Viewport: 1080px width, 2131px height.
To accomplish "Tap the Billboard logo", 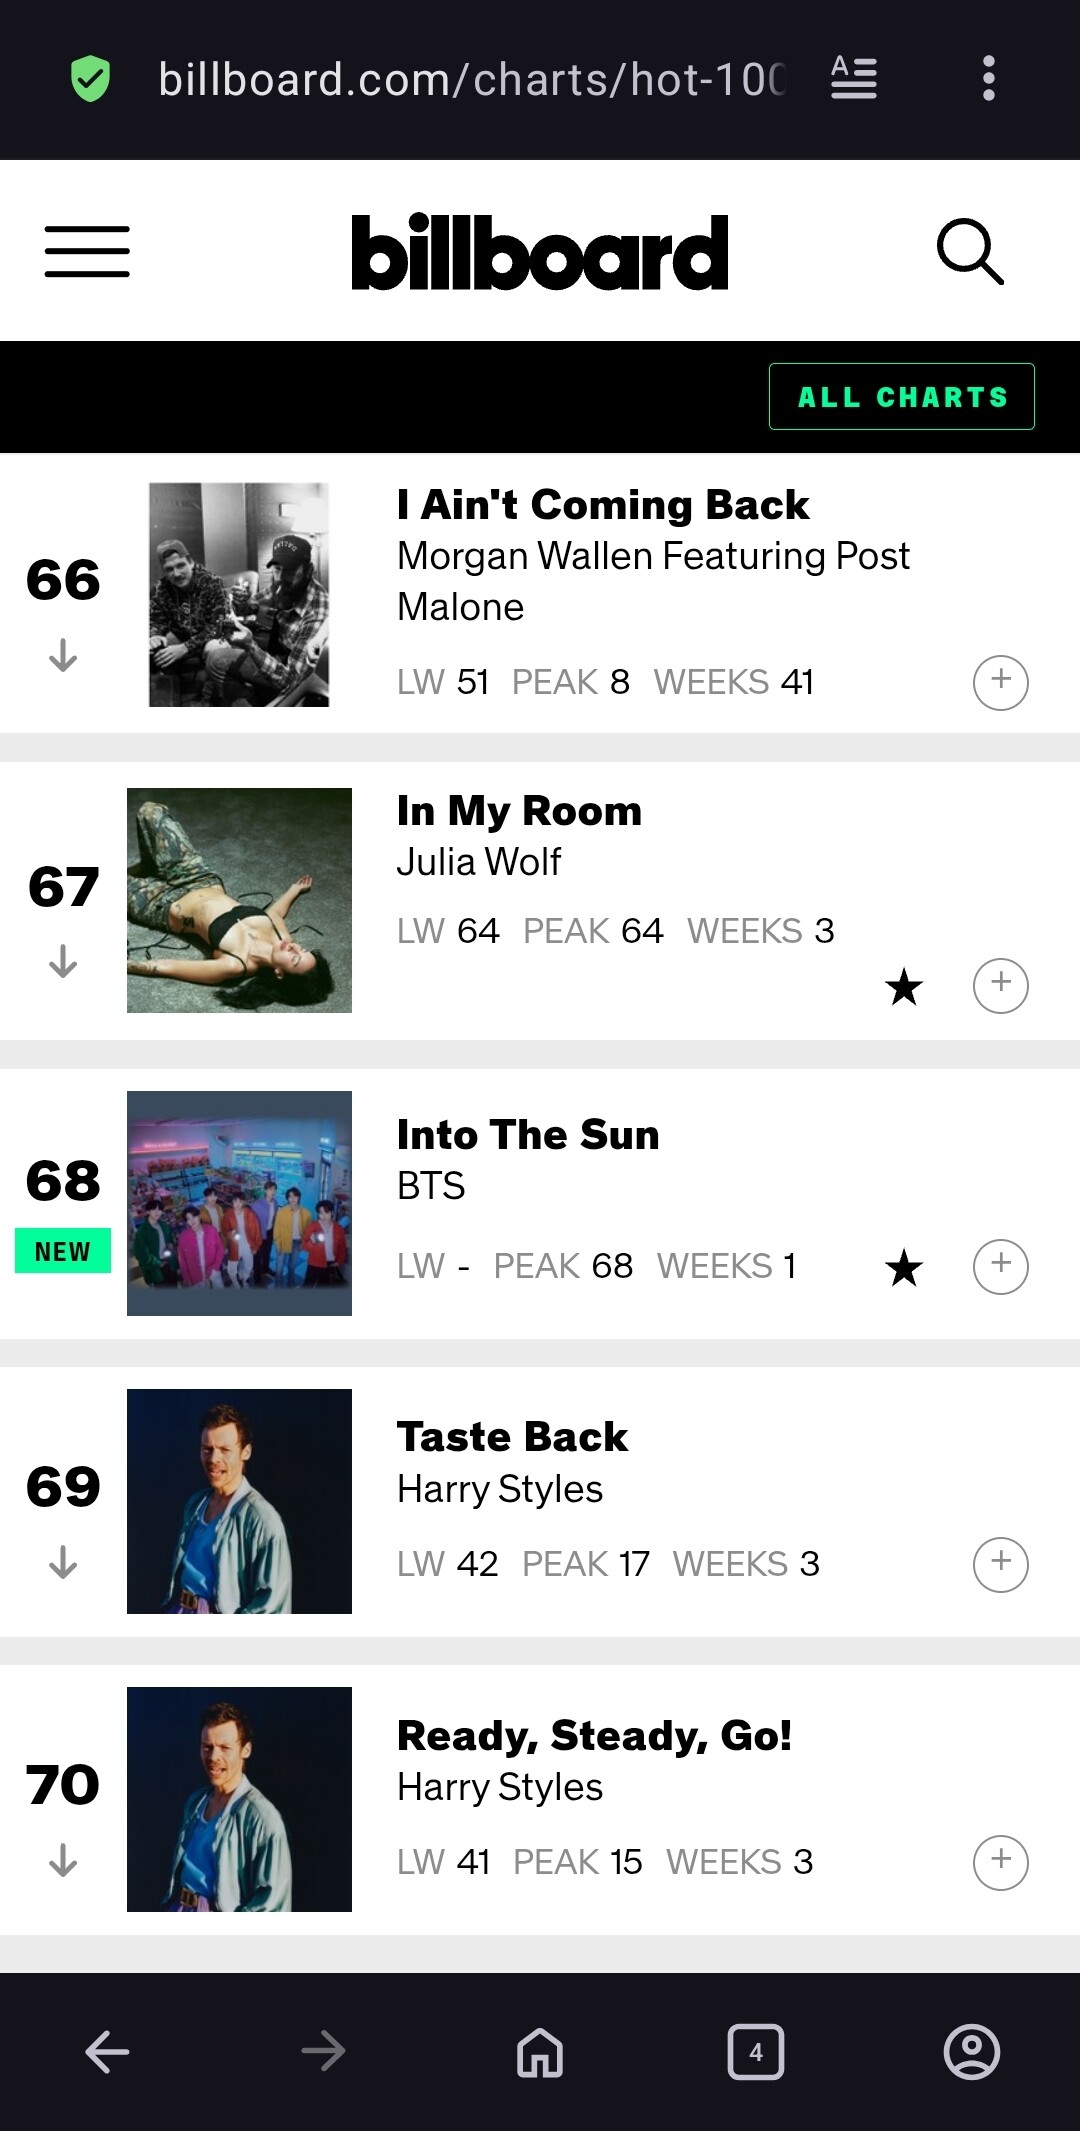I will [540, 252].
